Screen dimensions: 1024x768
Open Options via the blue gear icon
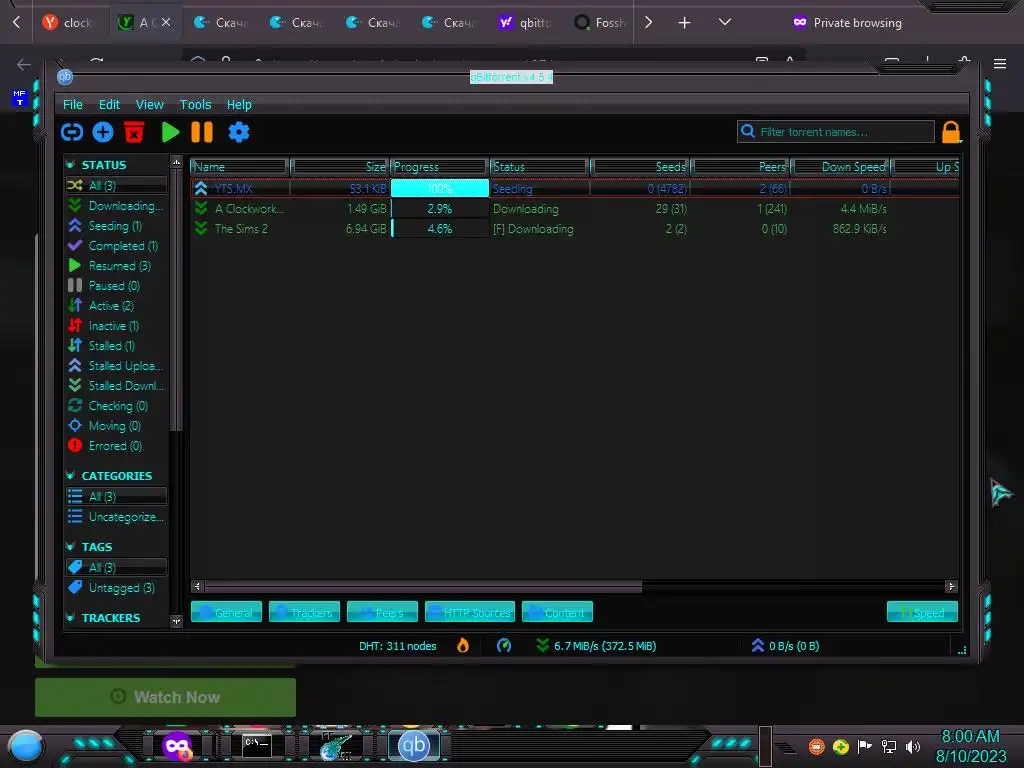[239, 133]
